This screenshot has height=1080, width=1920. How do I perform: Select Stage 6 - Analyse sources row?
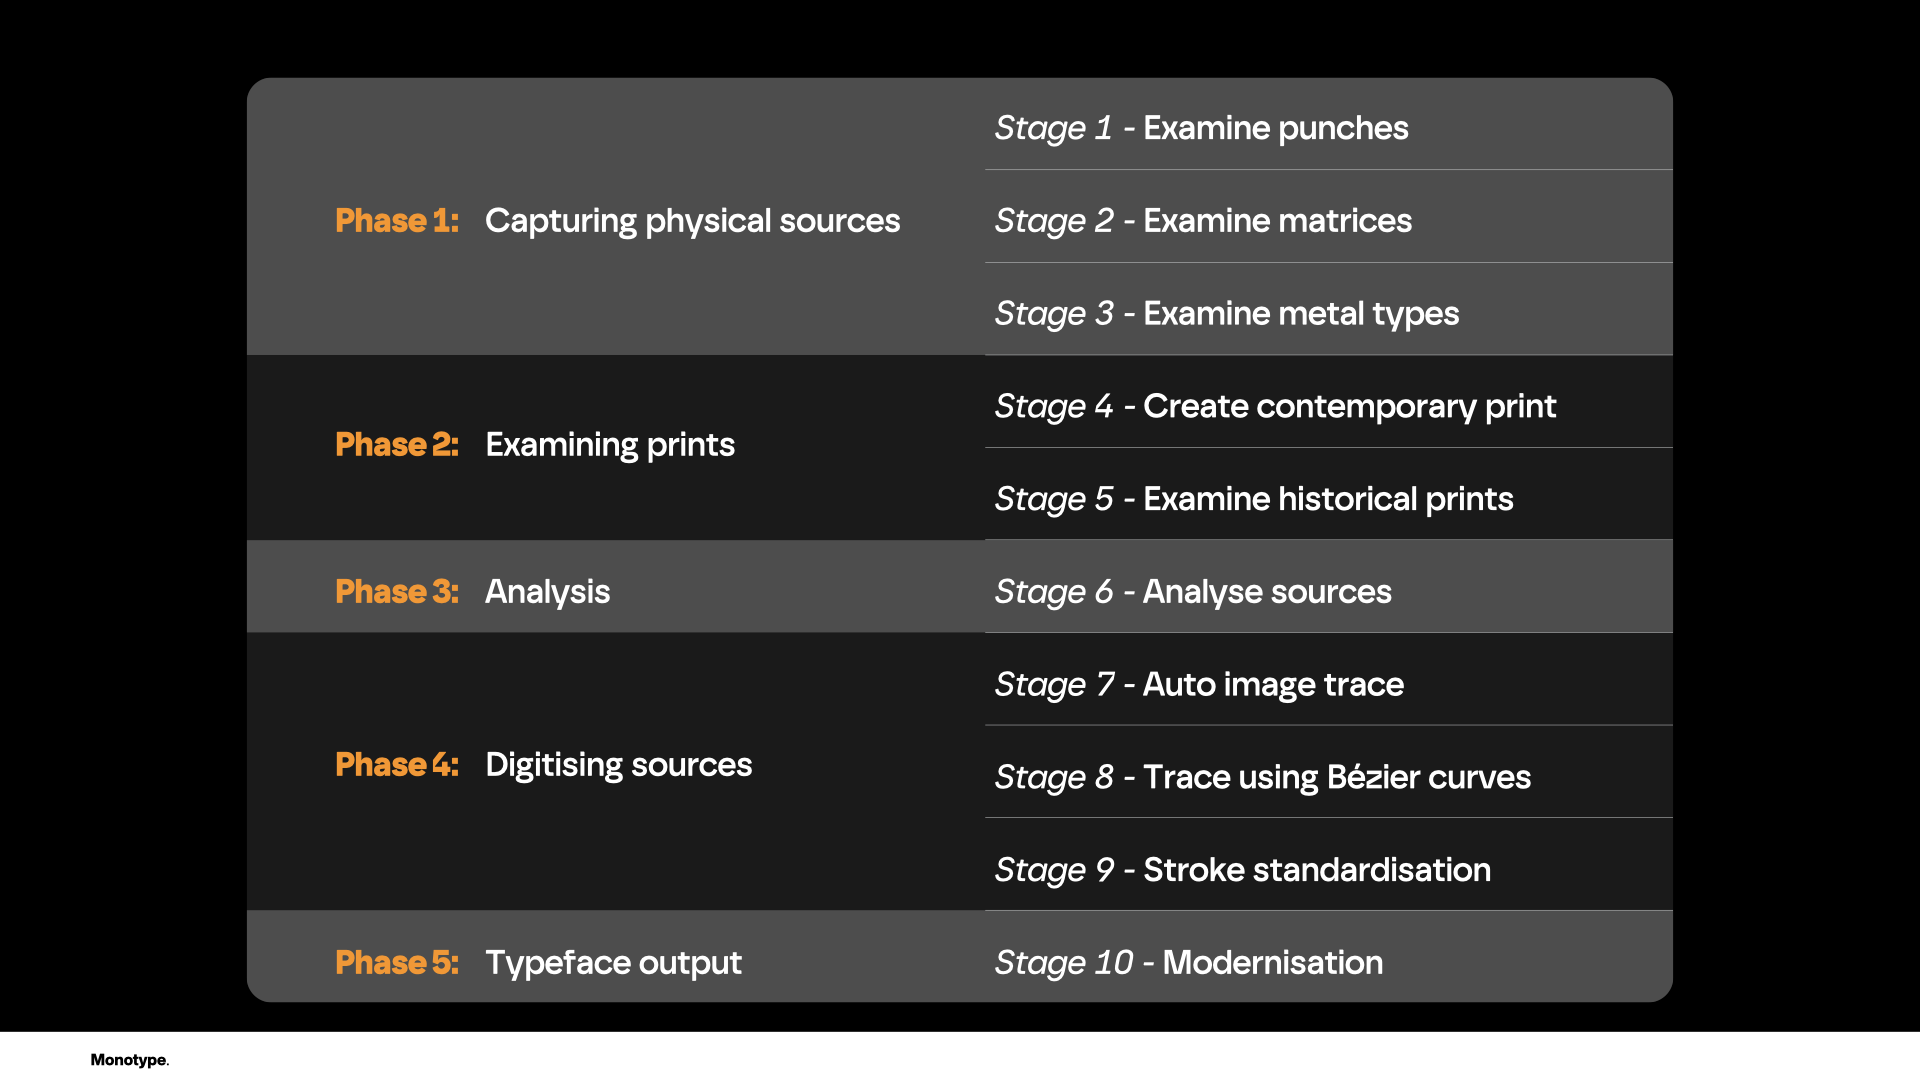1329,587
